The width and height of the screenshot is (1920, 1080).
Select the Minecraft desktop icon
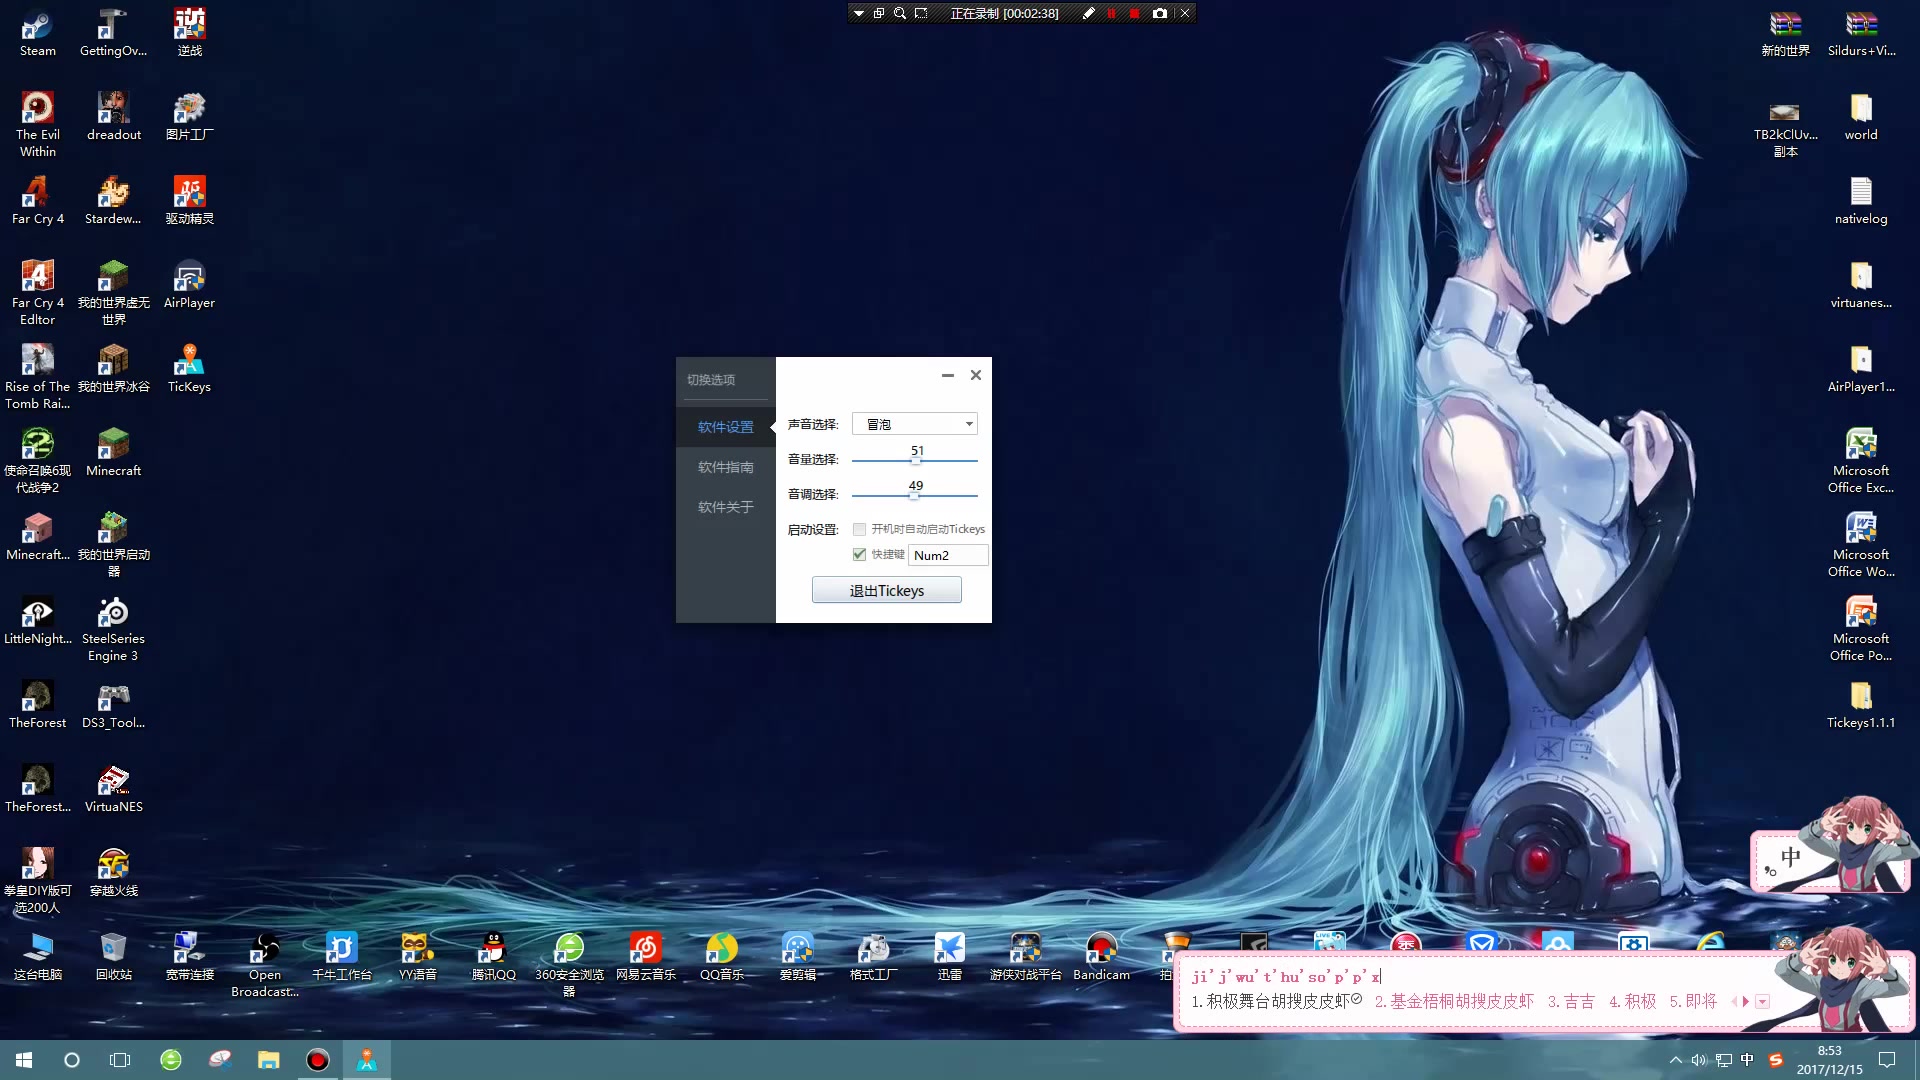coord(114,452)
